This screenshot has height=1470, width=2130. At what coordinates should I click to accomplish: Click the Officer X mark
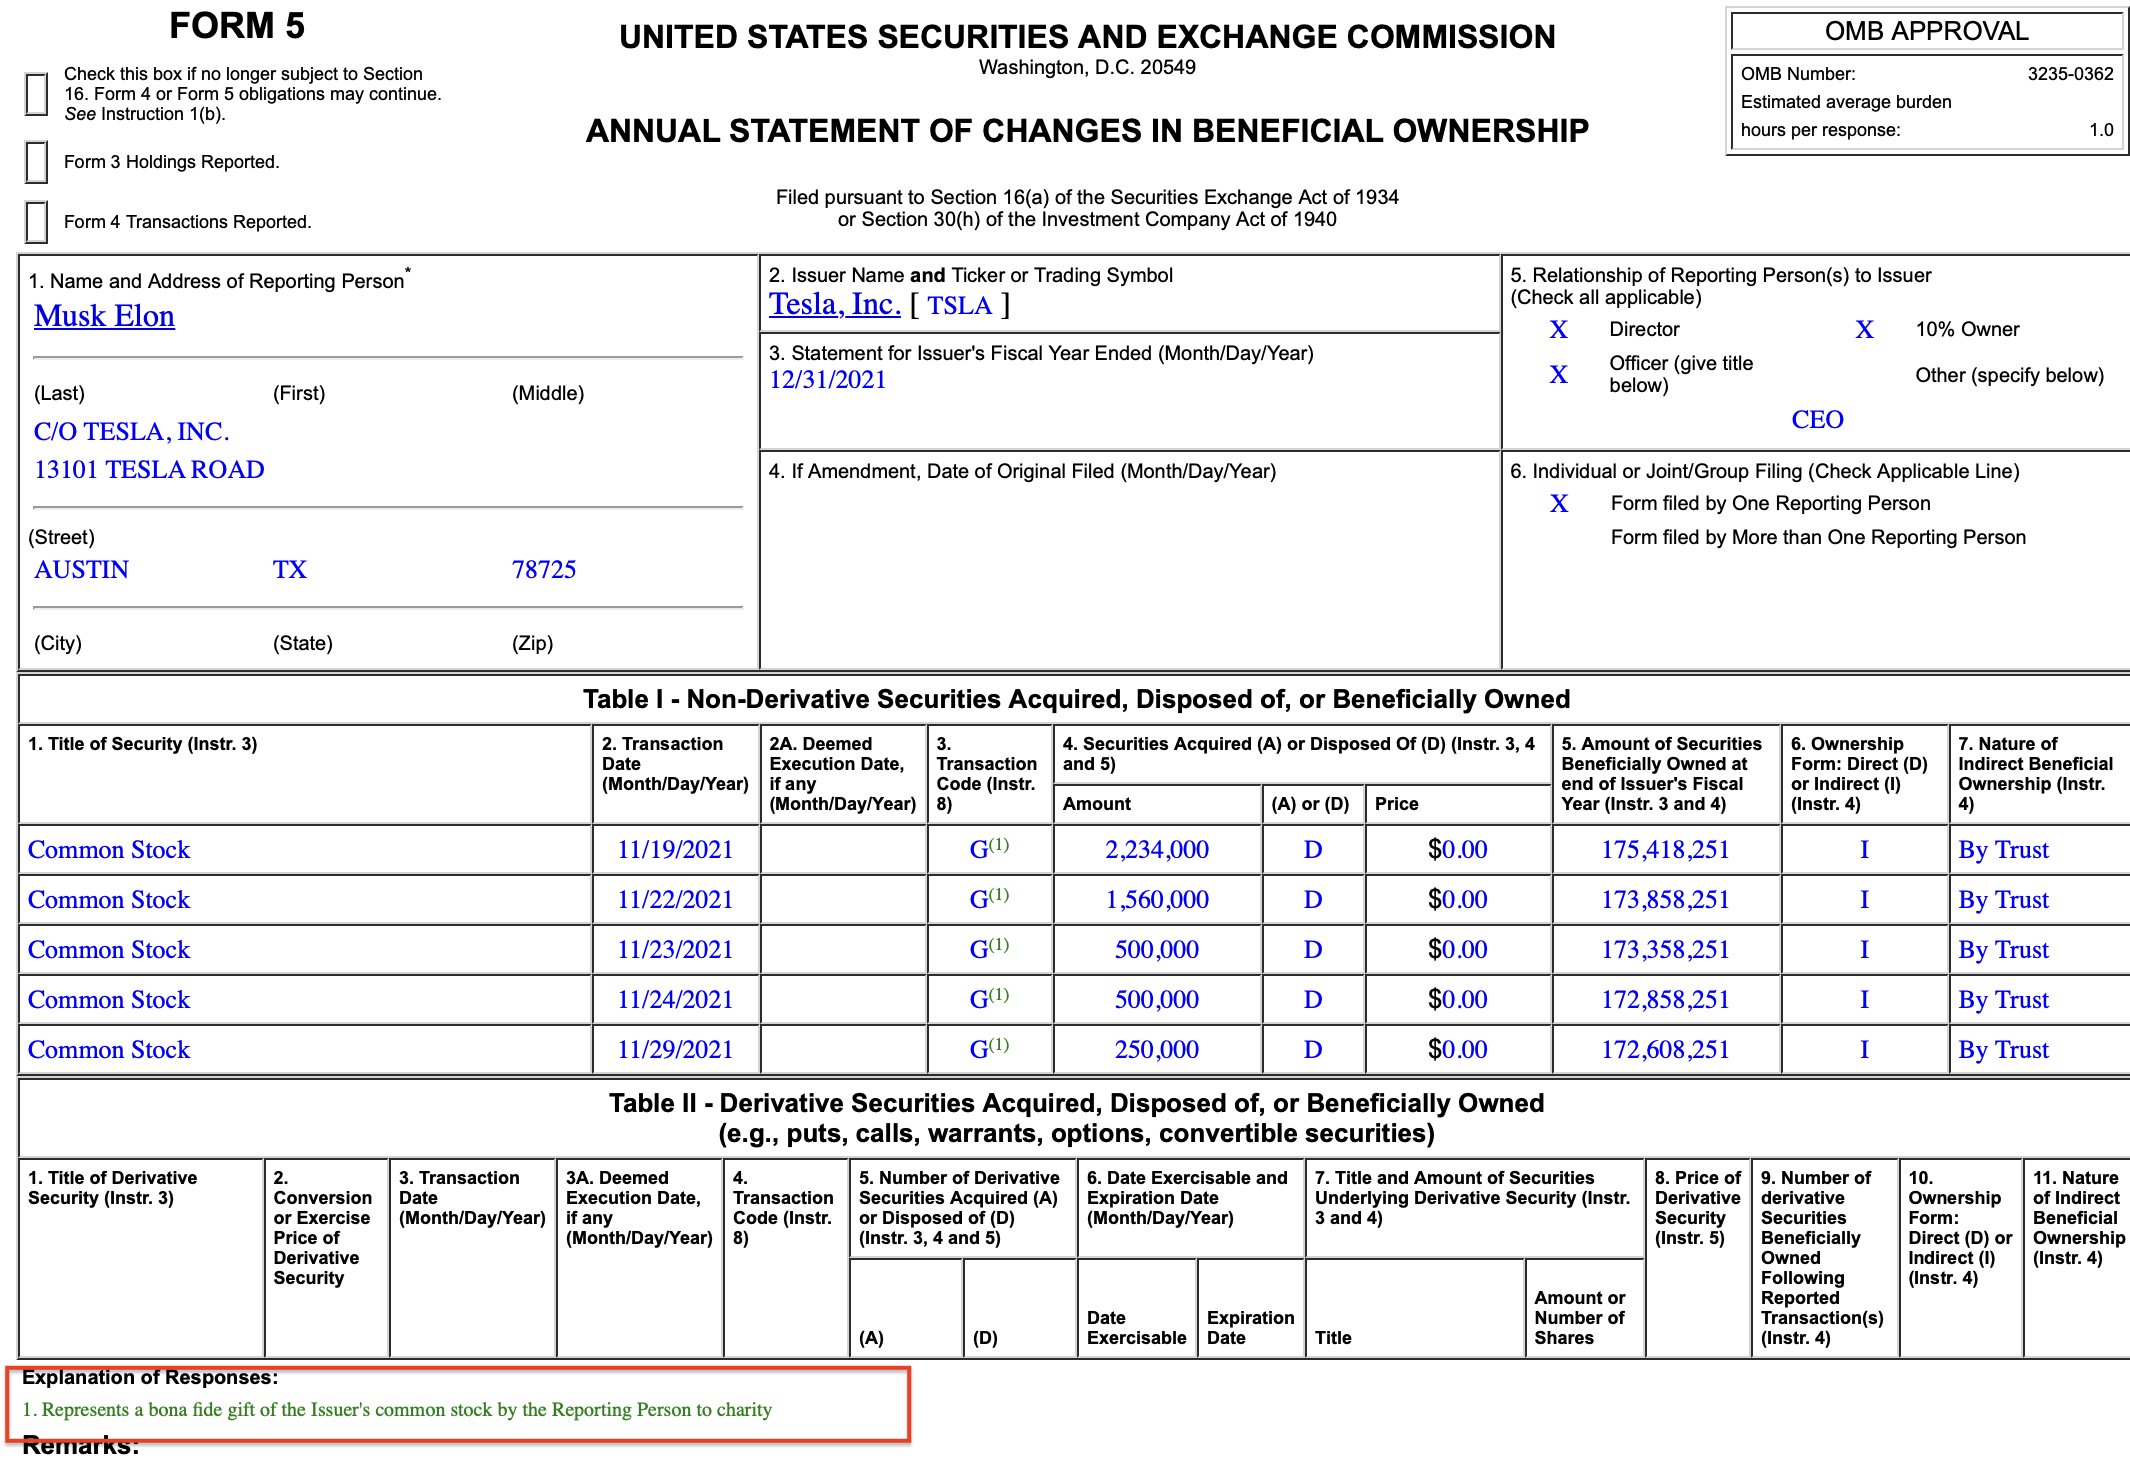coord(1558,375)
